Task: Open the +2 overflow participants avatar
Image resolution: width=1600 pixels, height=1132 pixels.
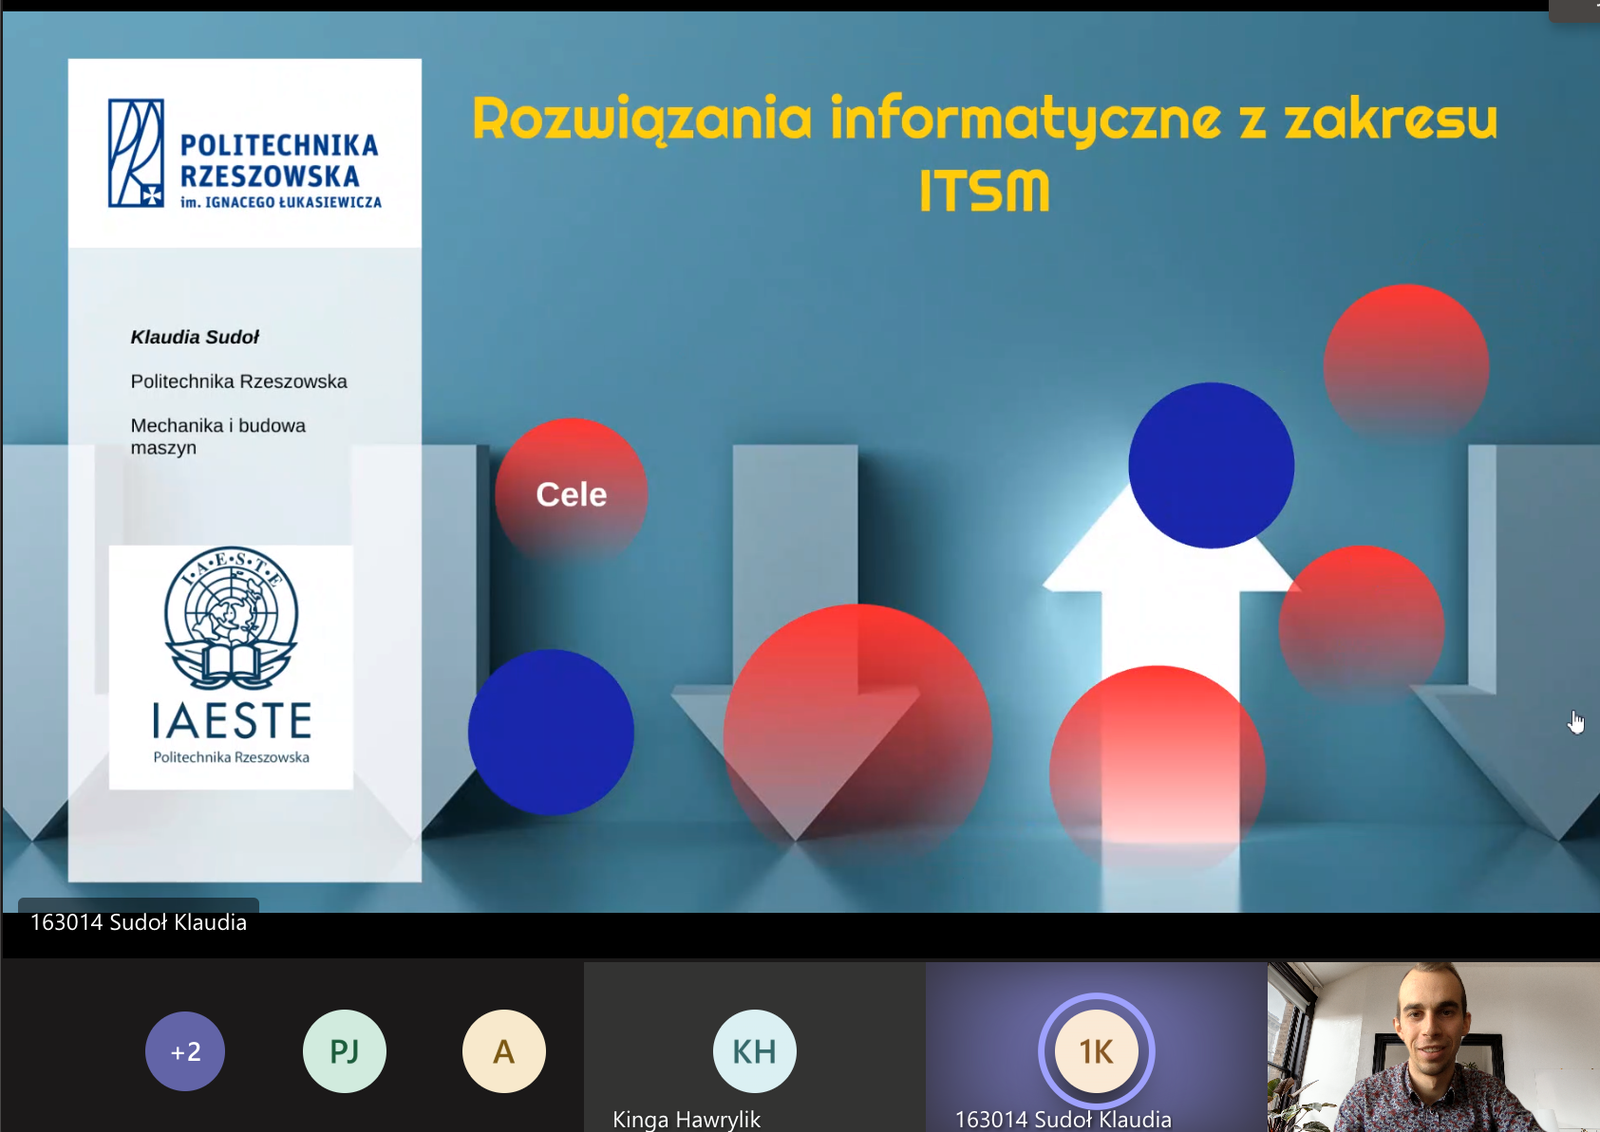Action: point(185,1051)
